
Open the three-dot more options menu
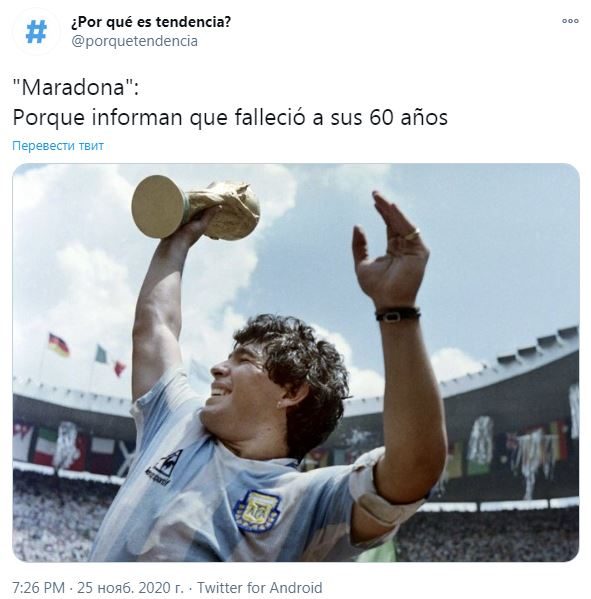click(x=570, y=21)
